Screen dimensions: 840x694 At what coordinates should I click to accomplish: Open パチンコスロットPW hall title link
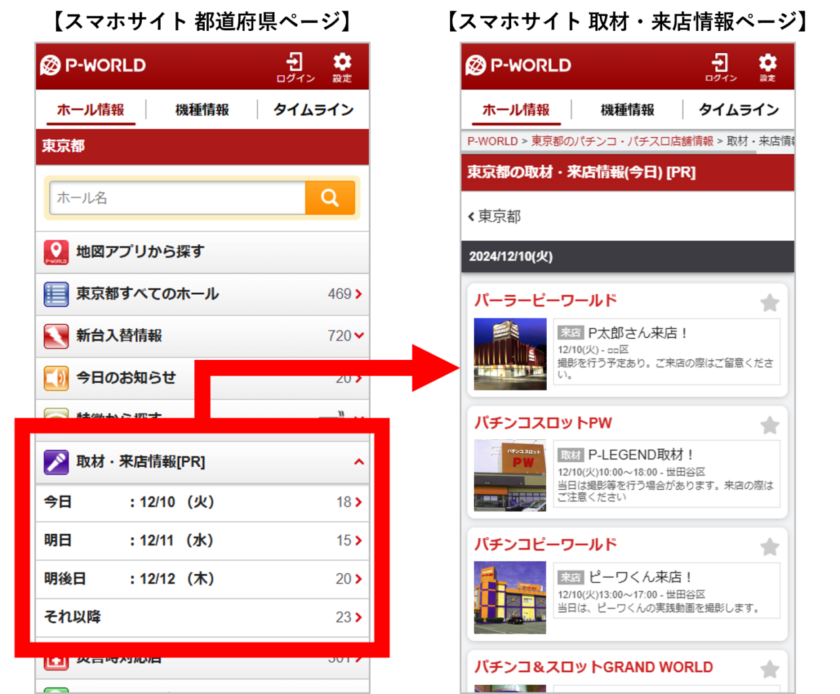[543, 423]
